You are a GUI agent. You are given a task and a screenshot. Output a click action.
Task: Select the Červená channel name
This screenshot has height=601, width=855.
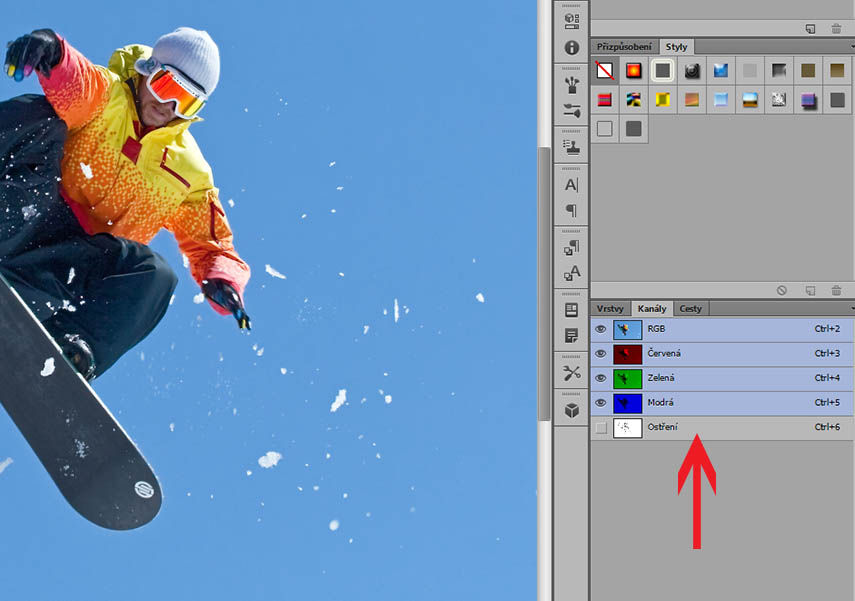coord(664,353)
